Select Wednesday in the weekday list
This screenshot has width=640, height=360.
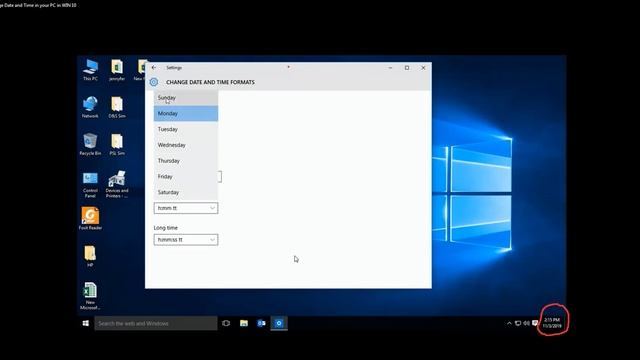pos(186,145)
